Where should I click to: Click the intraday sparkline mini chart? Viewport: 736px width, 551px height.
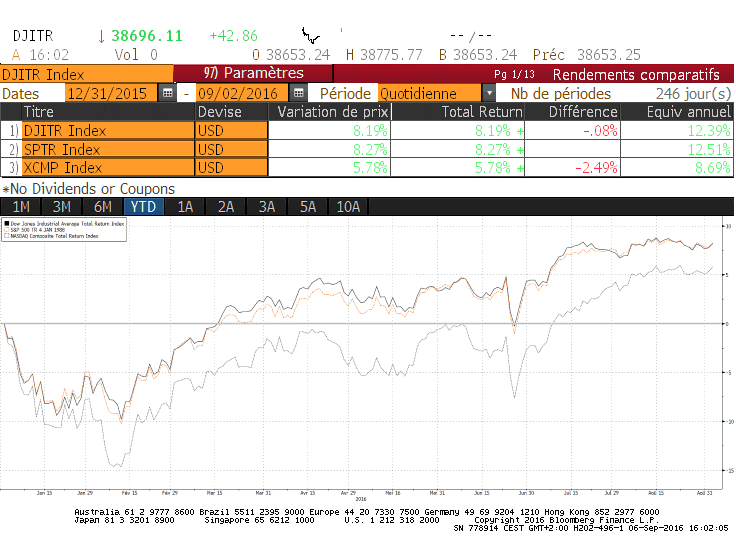click(x=311, y=35)
